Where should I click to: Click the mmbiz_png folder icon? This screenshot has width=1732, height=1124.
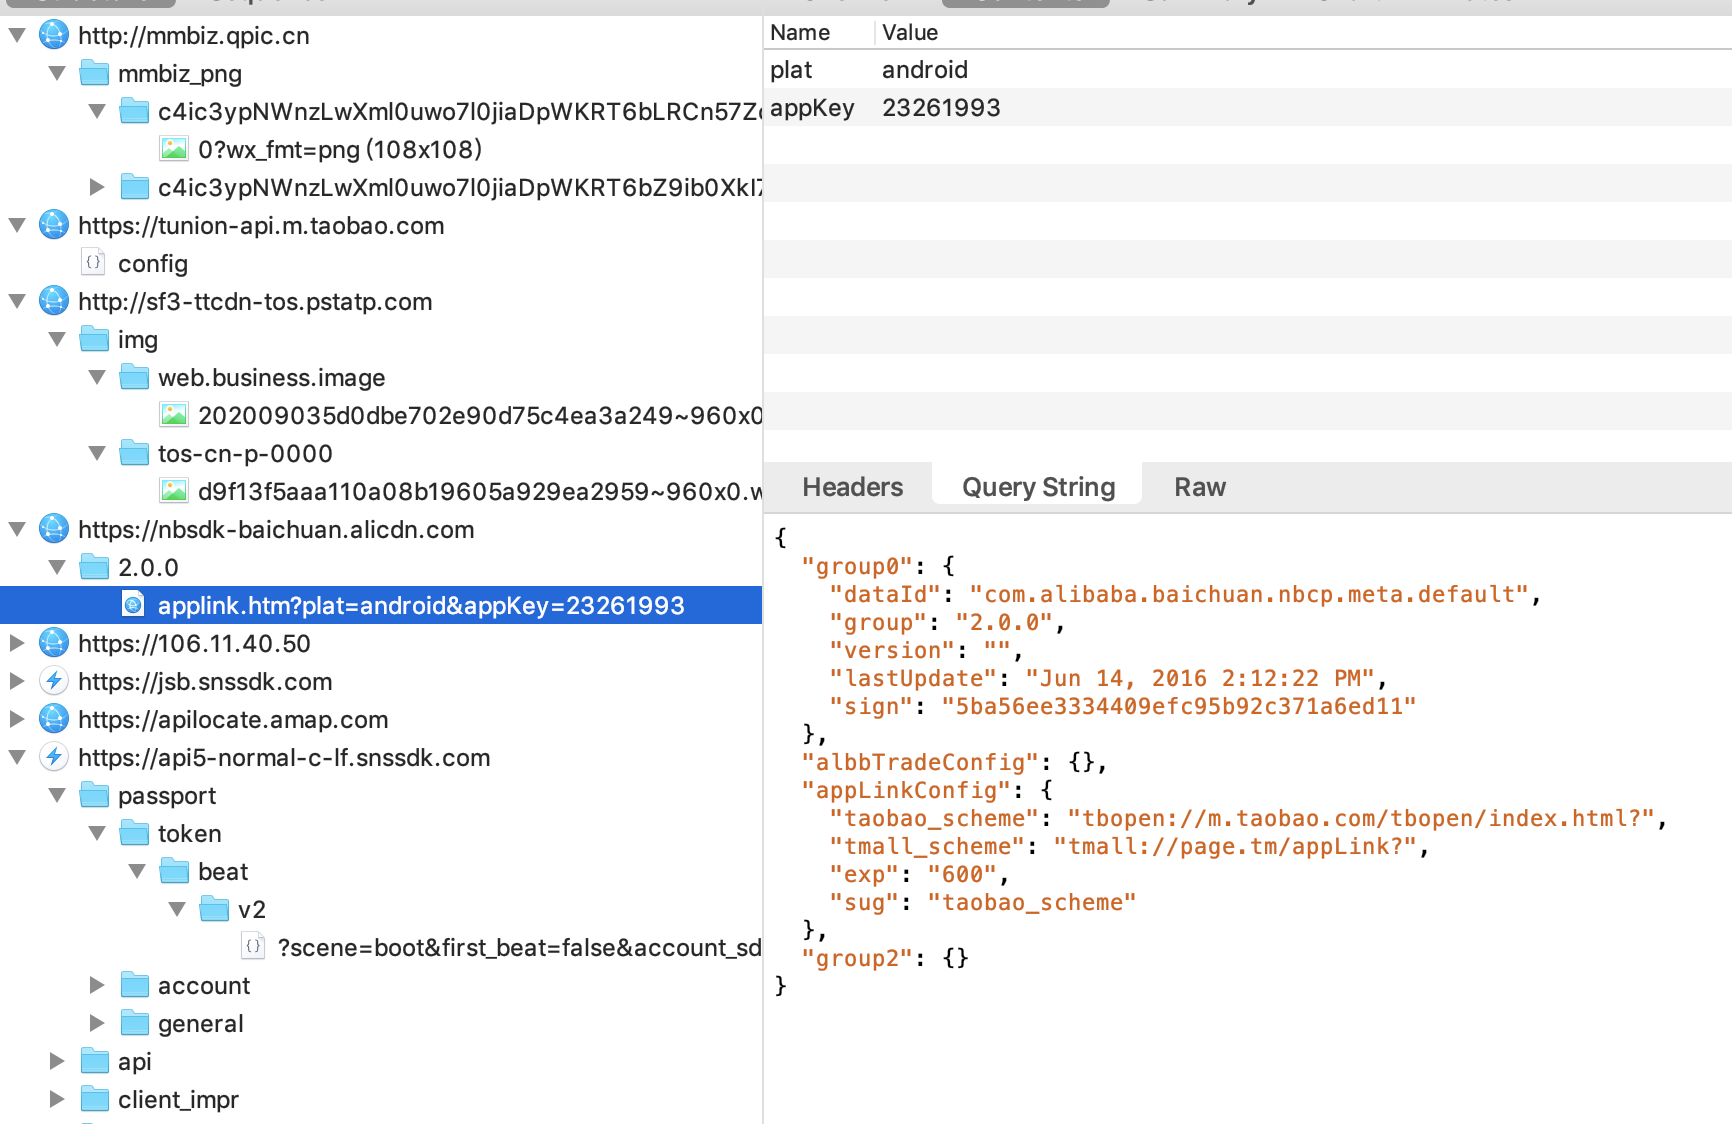94,73
